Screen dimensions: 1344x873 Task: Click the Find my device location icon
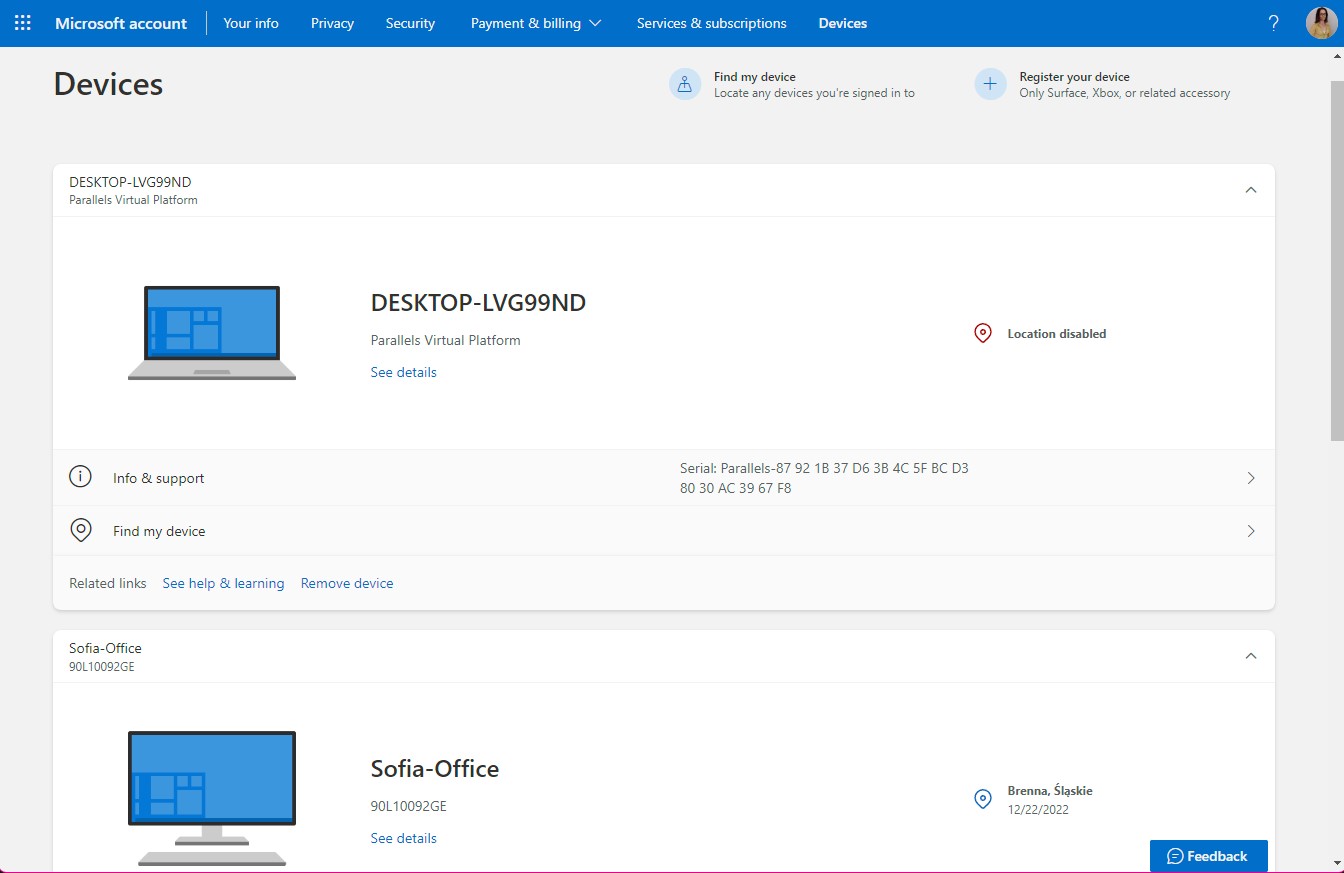coord(80,529)
